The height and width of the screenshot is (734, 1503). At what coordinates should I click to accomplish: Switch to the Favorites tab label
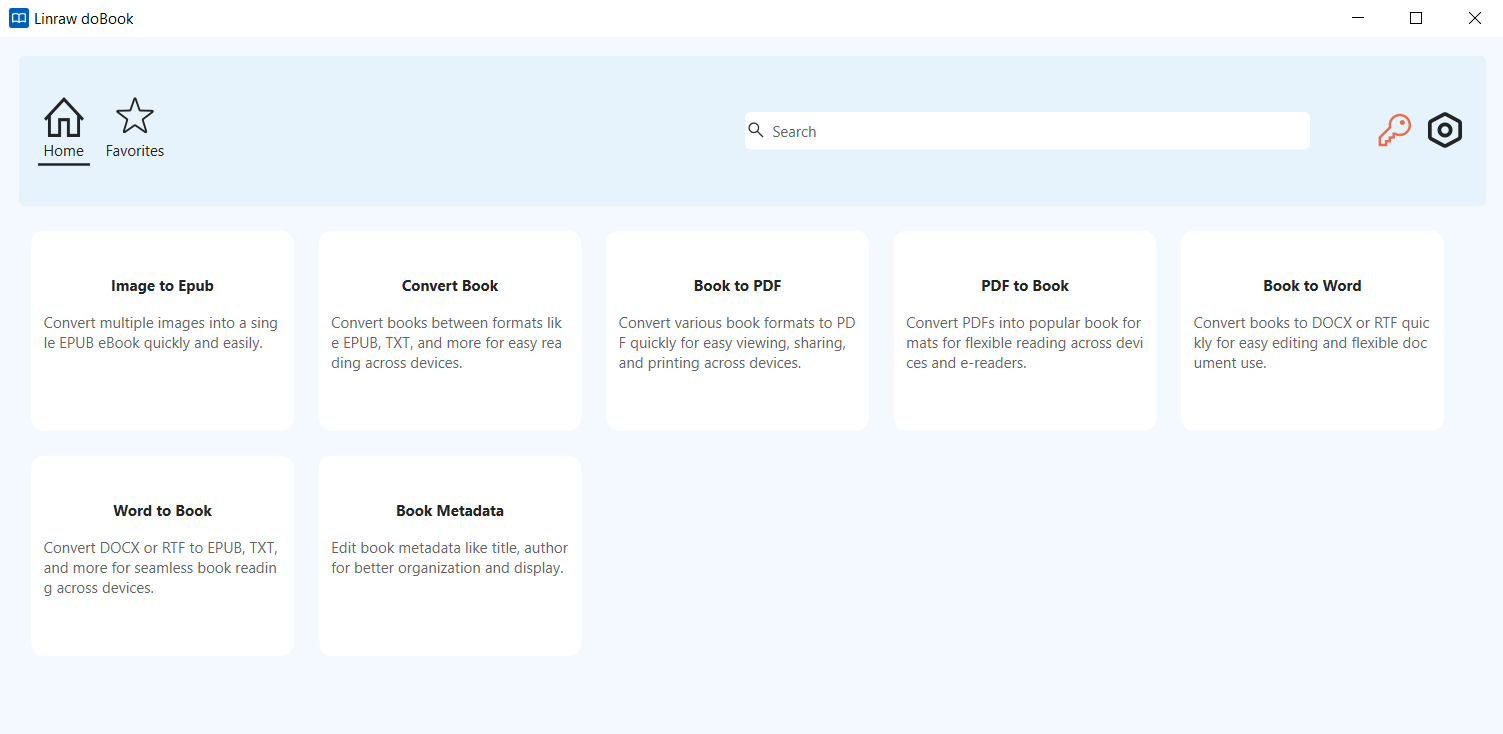(135, 151)
